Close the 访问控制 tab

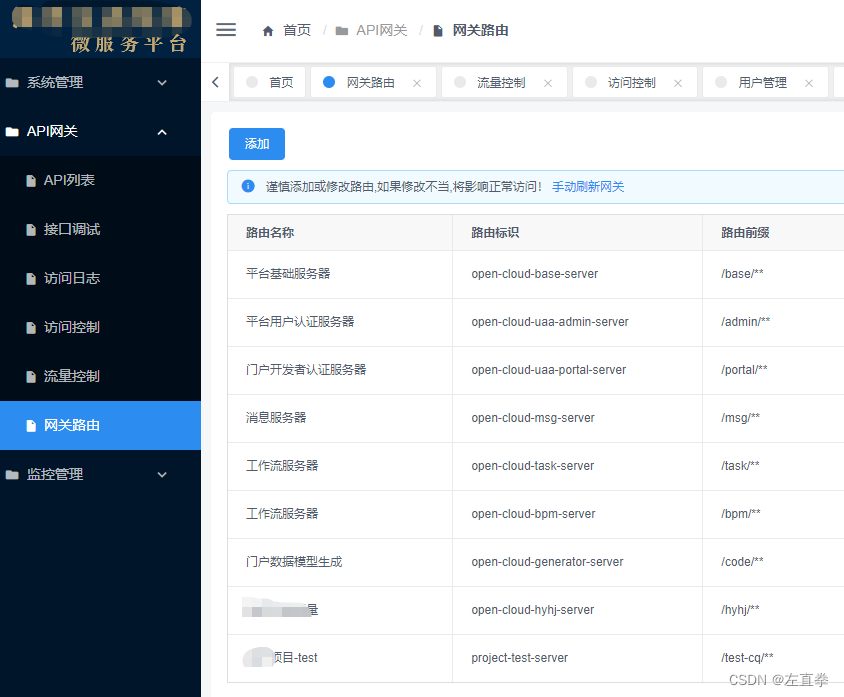tap(677, 82)
